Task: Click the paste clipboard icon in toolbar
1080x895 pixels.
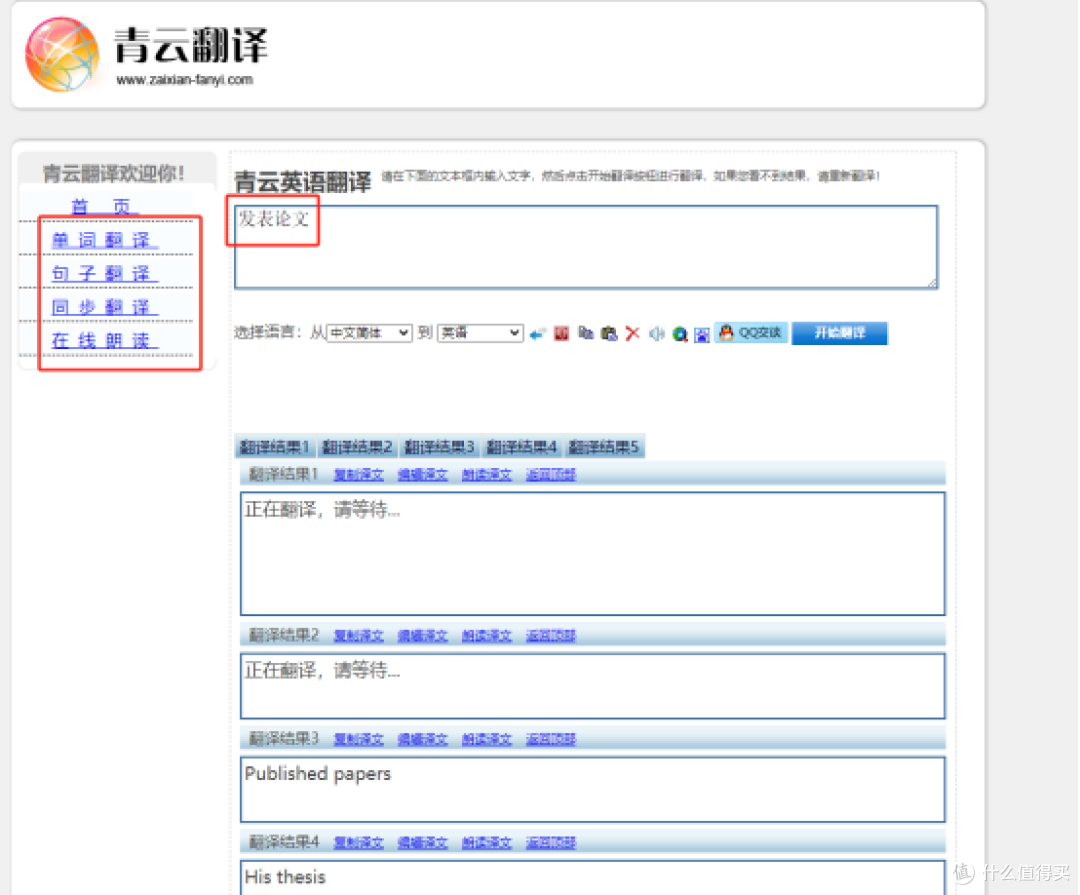Action: tap(609, 333)
